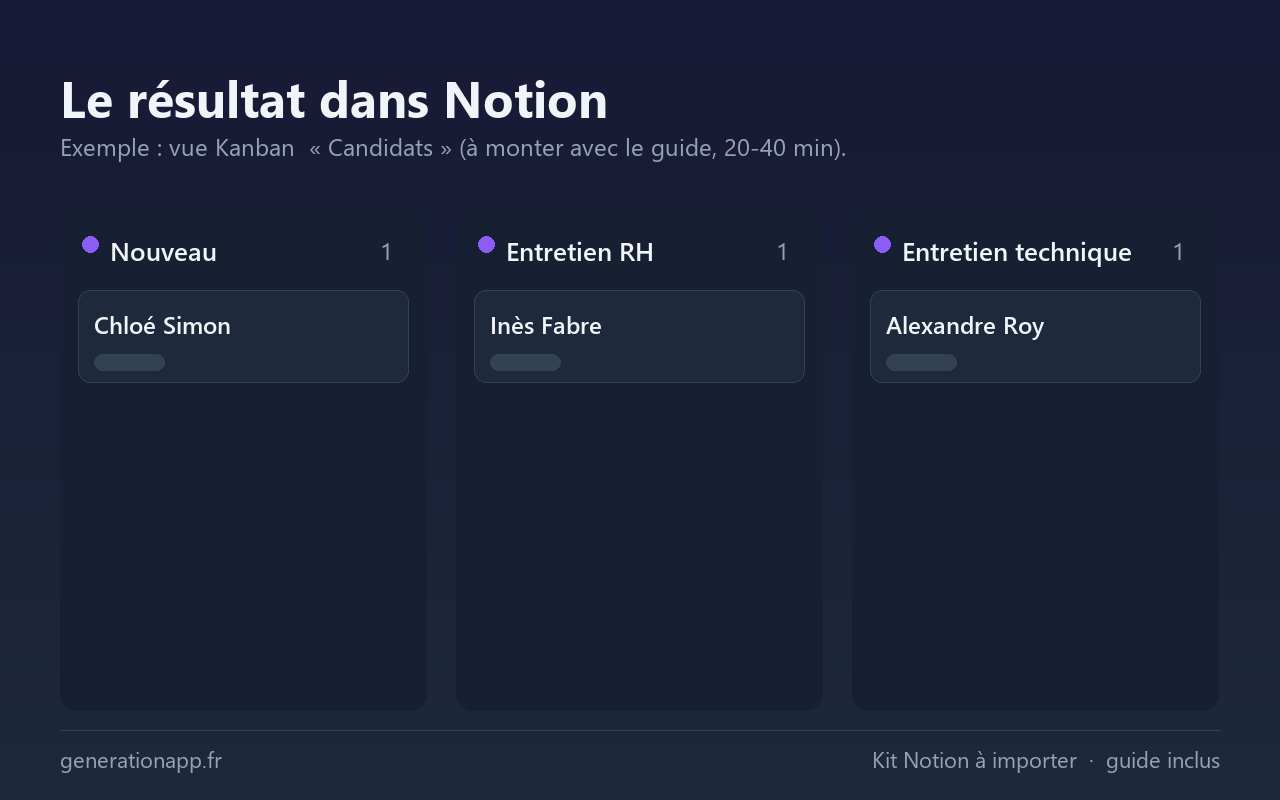Image resolution: width=1280 pixels, height=800 pixels.
Task: Click the tag pill under Alexandre Roy
Action: pyautogui.click(x=921, y=362)
